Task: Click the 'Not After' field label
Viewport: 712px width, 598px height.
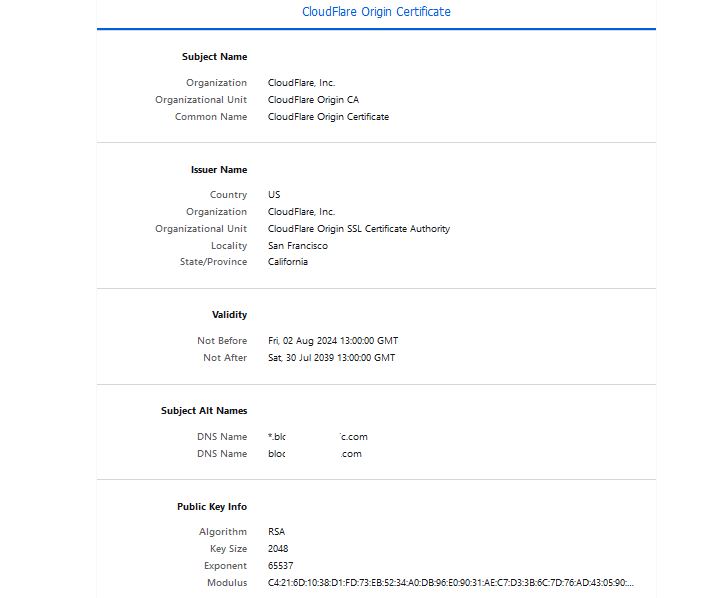Action: click(225, 358)
